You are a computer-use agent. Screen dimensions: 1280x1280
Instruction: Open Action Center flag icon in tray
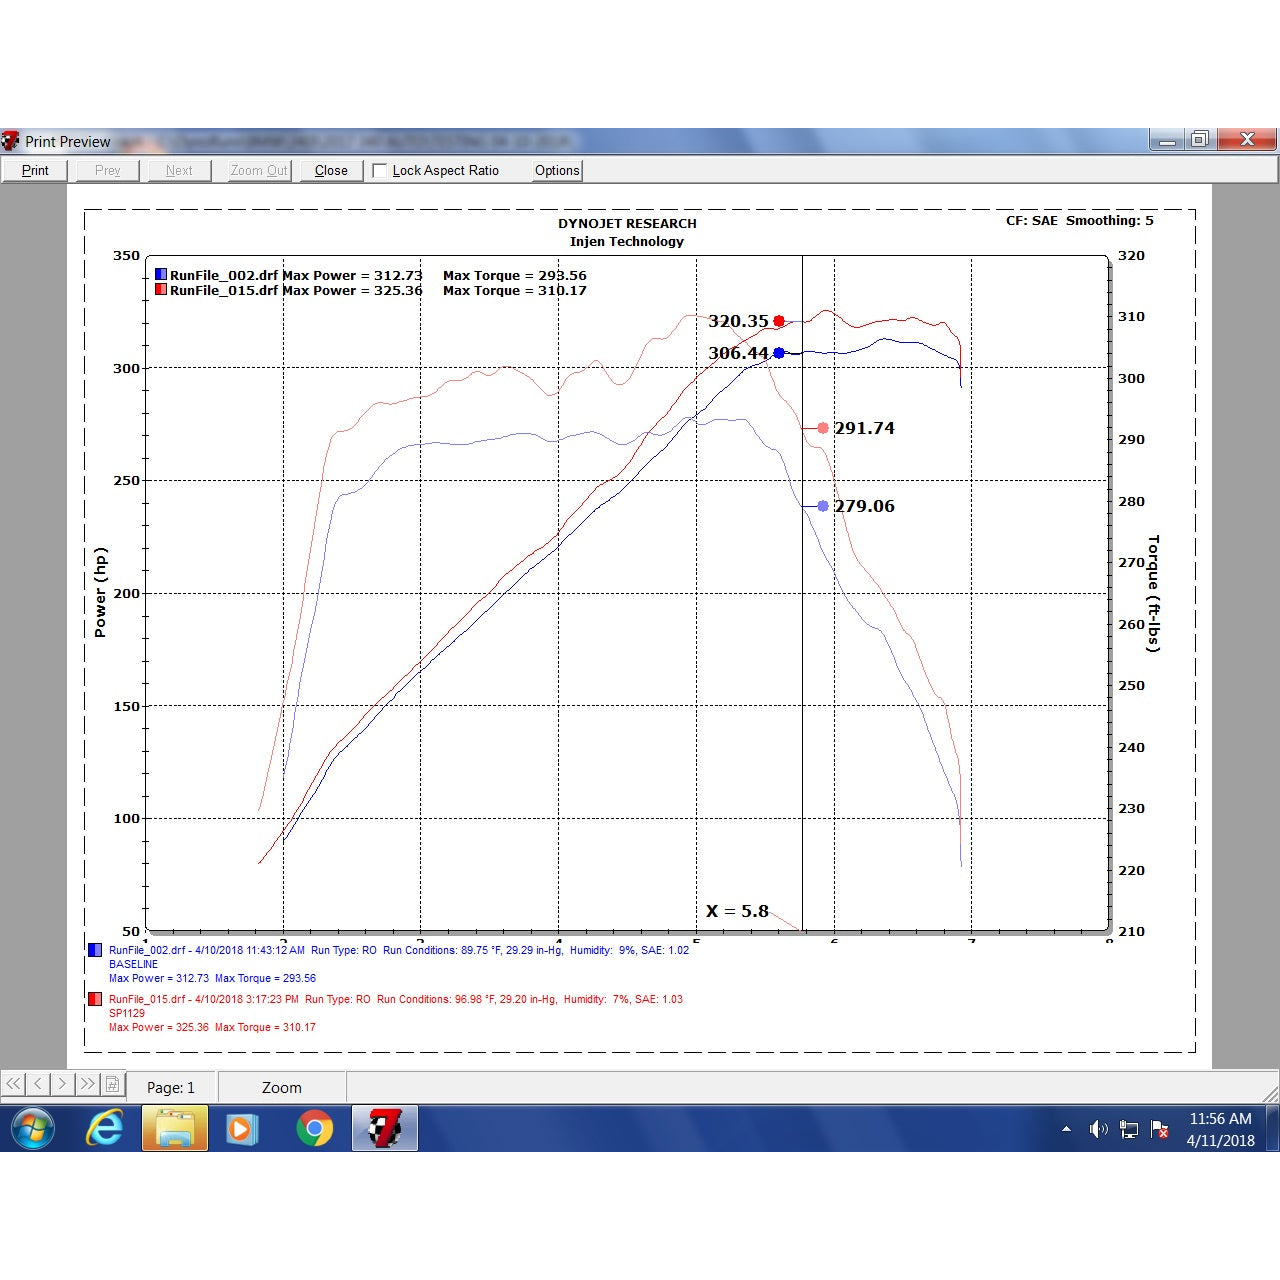1160,1129
